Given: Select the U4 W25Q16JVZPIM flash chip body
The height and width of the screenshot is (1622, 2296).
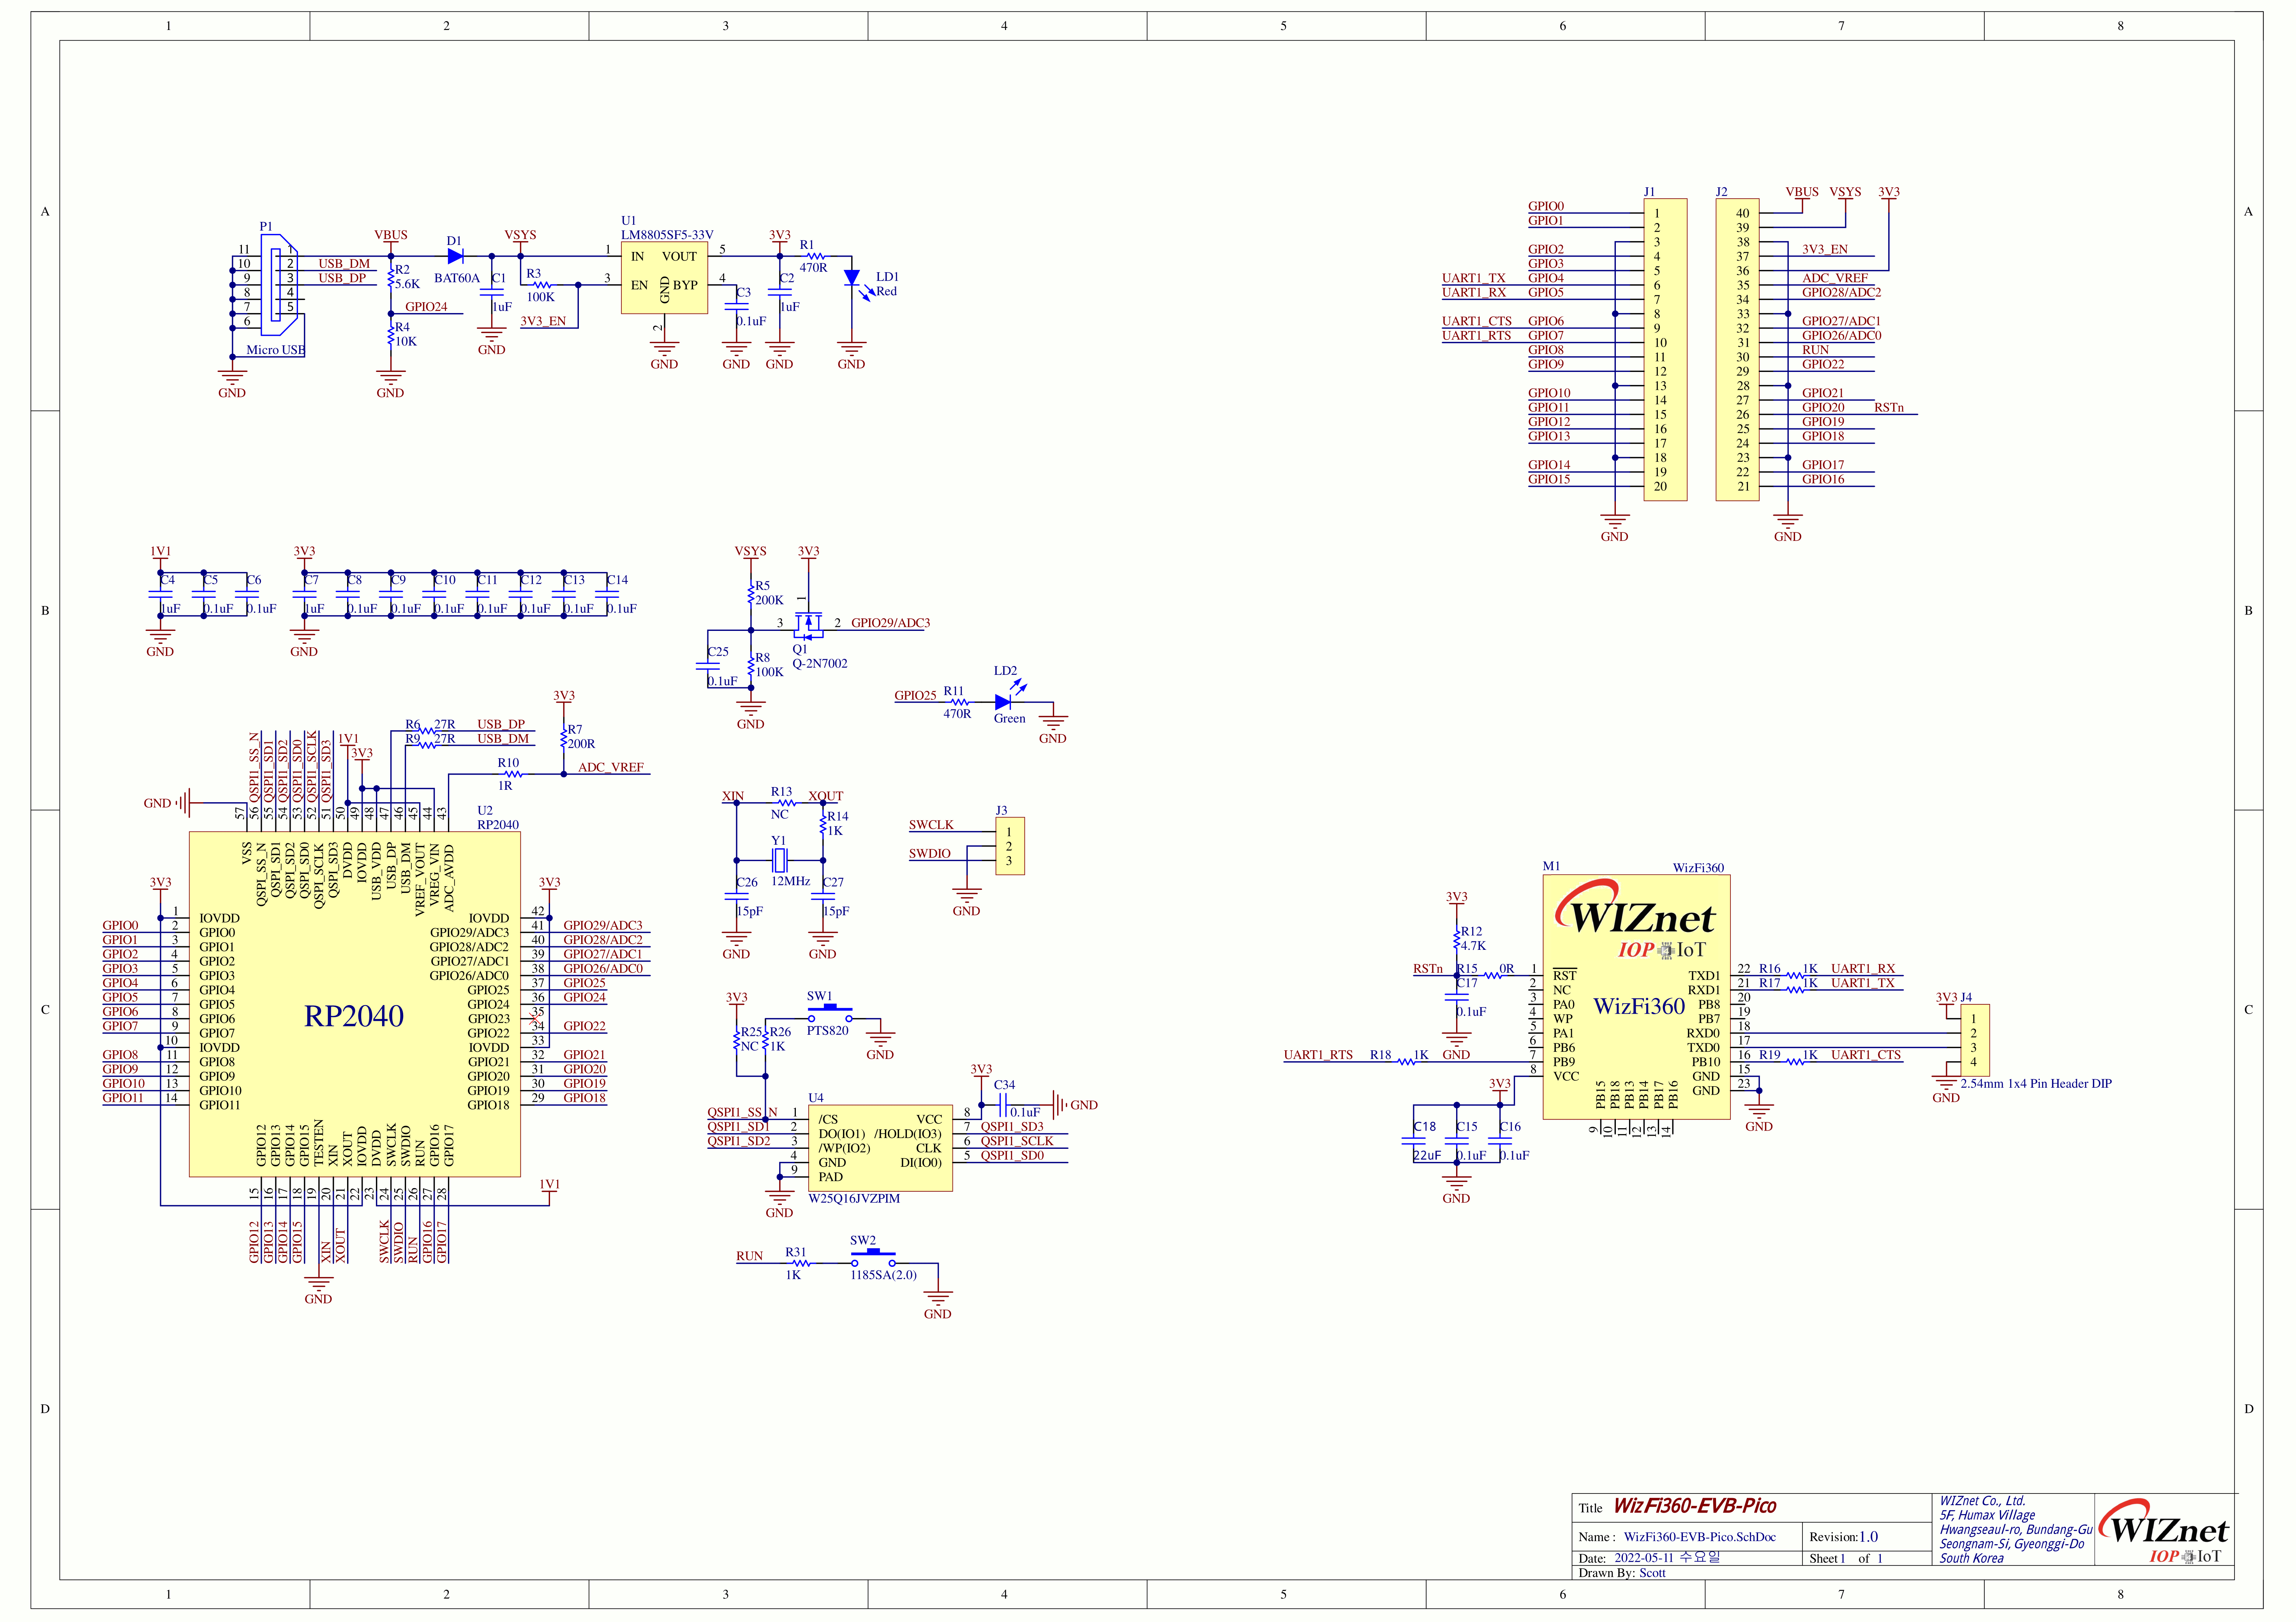Looking at the screenshot, I should pyautogui.click(x=880, y=1148).
